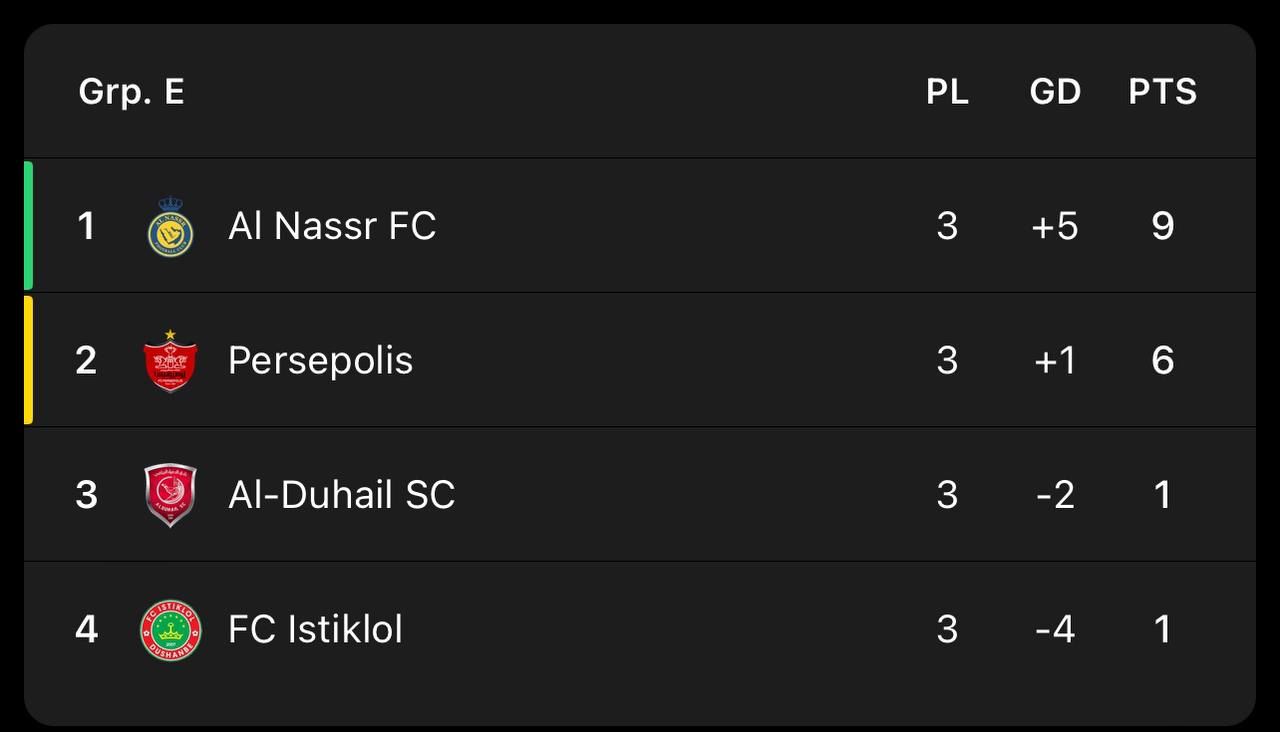
Task: Click the yellow position marker bar
Action: 29,360
